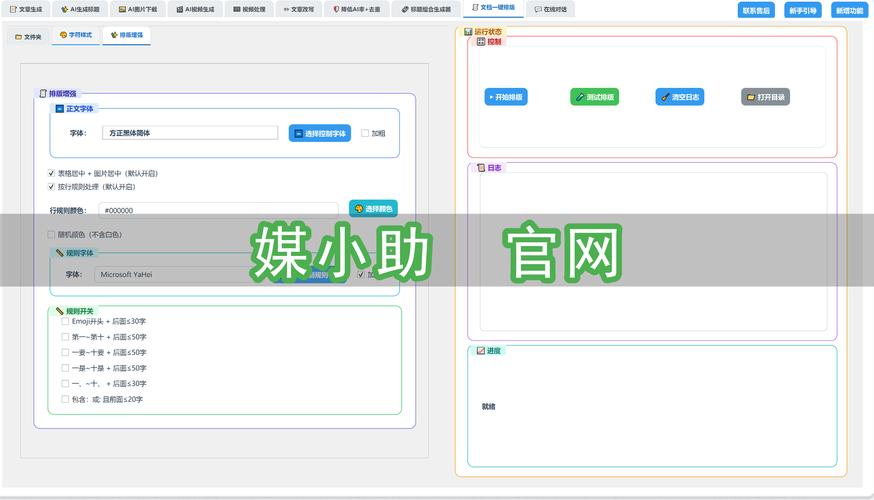Go to the AI视频生成 top tab

tap(195, 9)
